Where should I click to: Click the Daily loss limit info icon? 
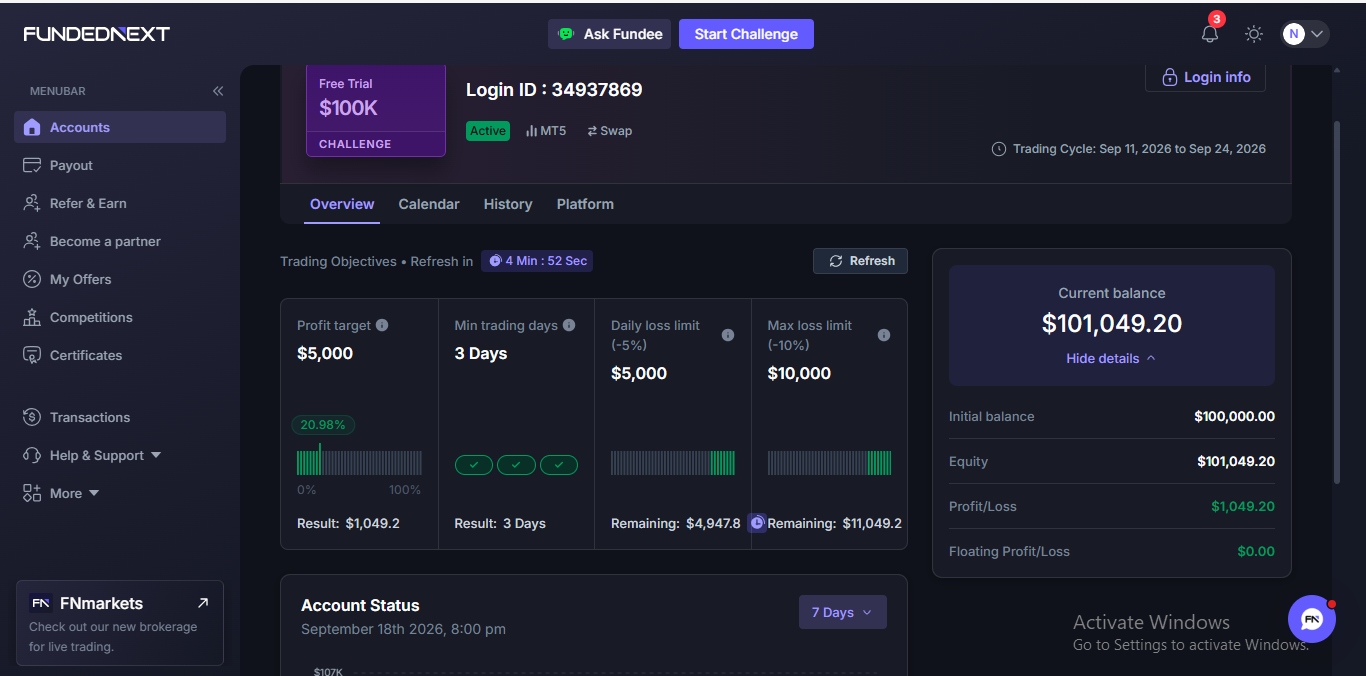pyautogui.click(x=728, y=335)
